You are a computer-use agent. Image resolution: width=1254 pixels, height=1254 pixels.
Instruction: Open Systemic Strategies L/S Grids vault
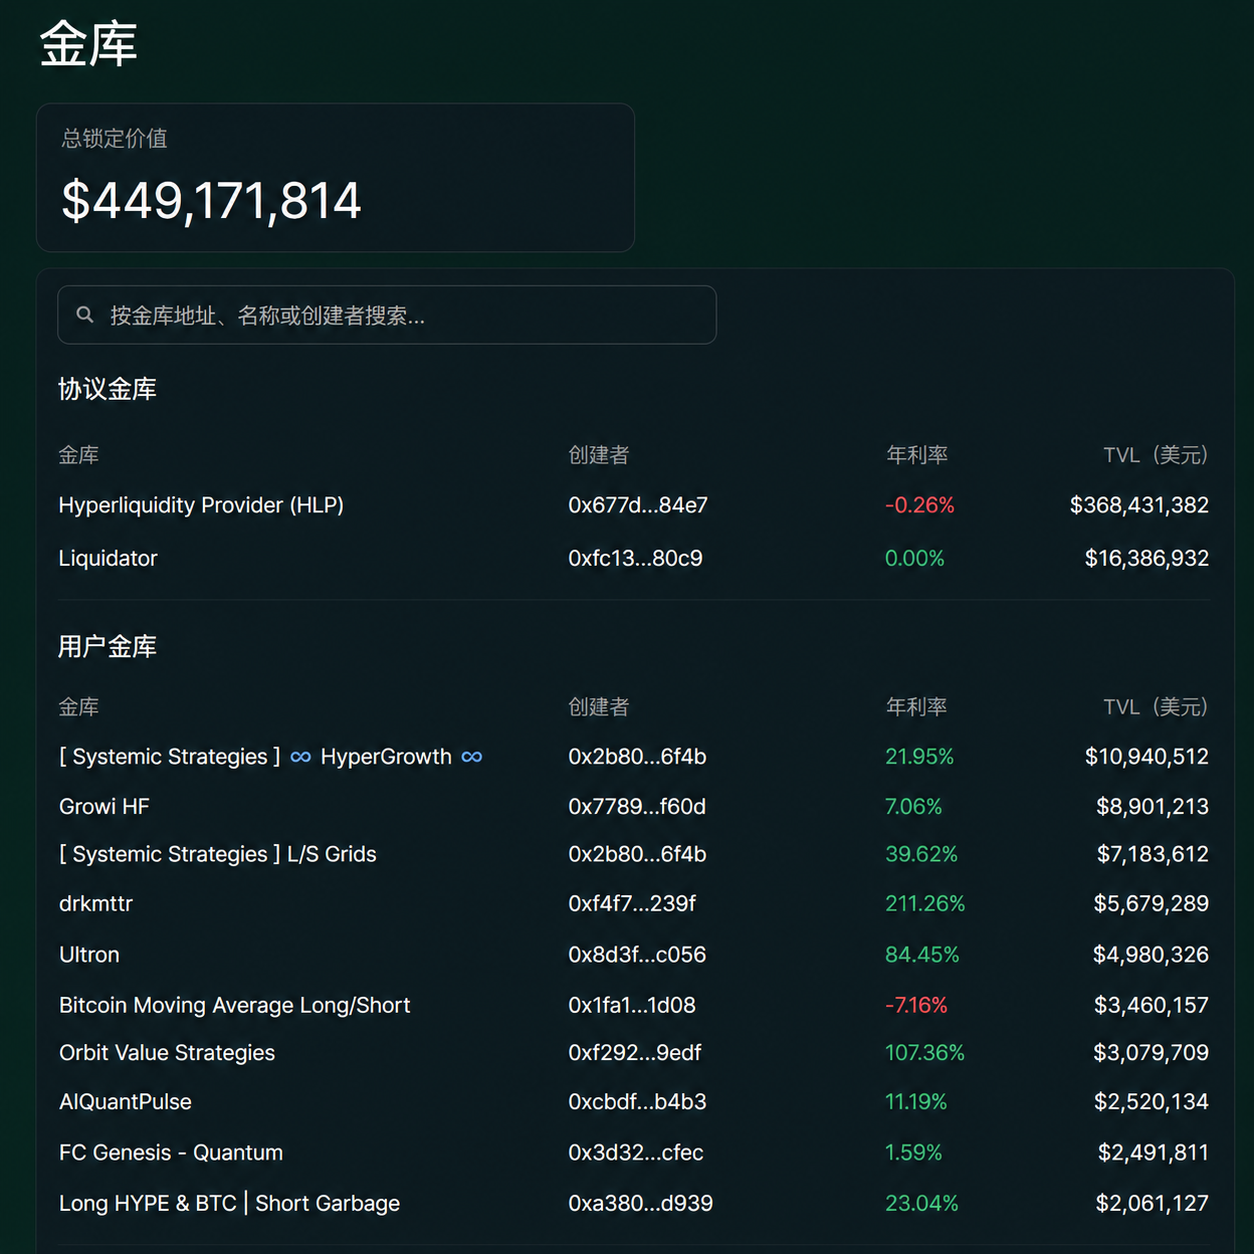(218, 854)
